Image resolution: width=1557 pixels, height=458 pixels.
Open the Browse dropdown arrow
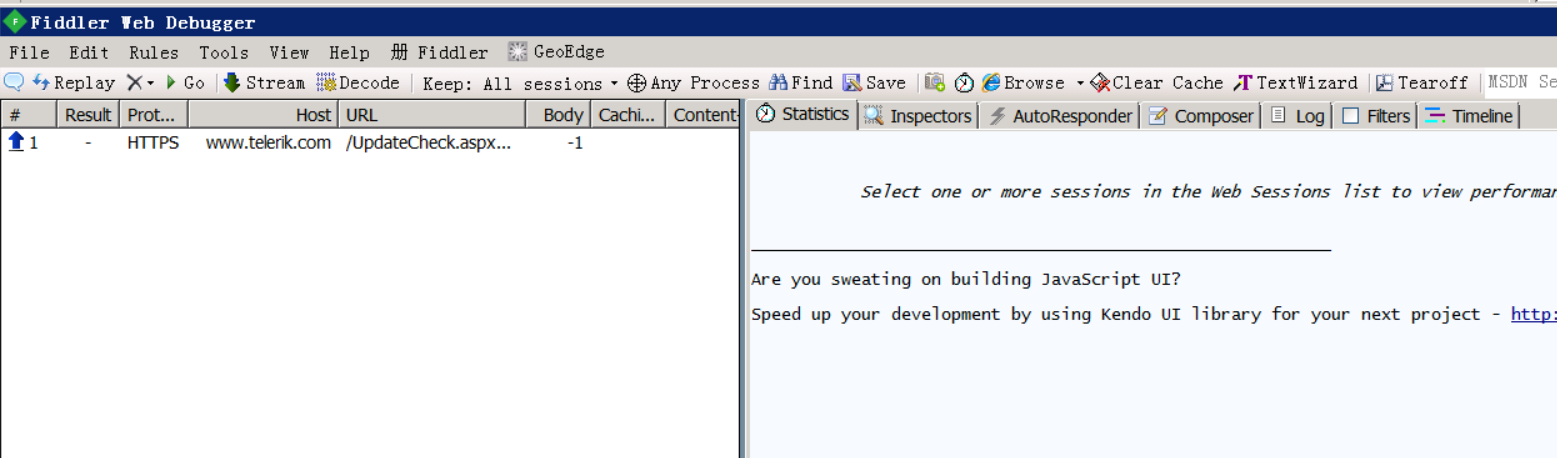click(1080, 83)
